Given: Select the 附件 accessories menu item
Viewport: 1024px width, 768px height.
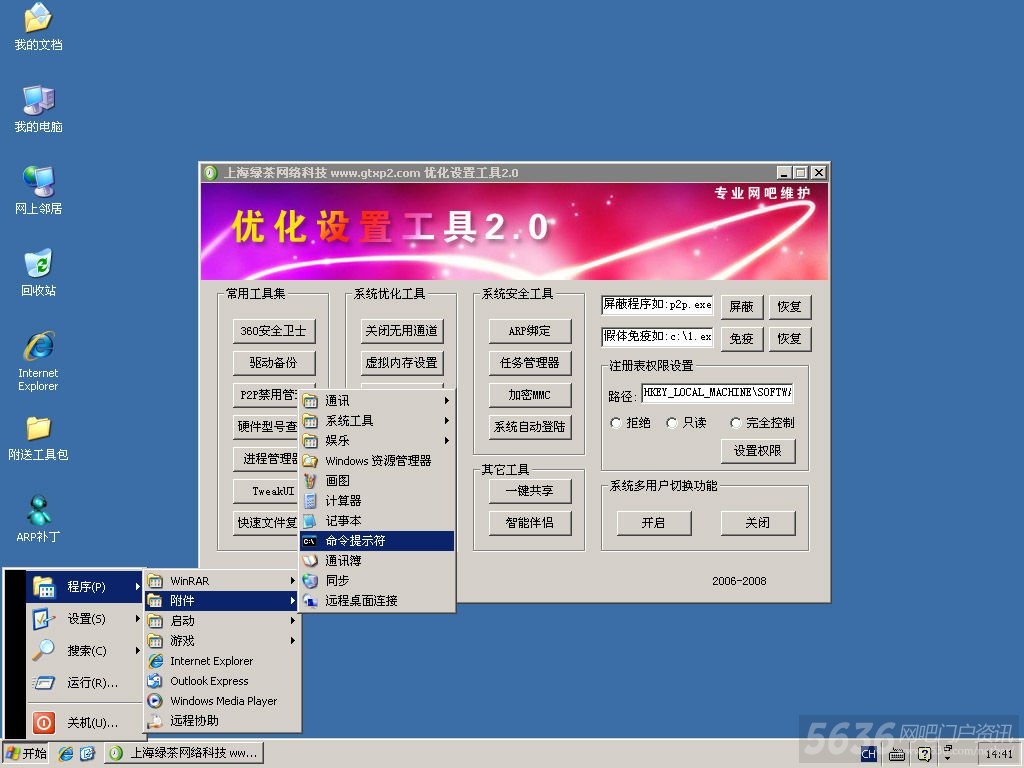Looking at the screenshot, I should coord(222,601).
